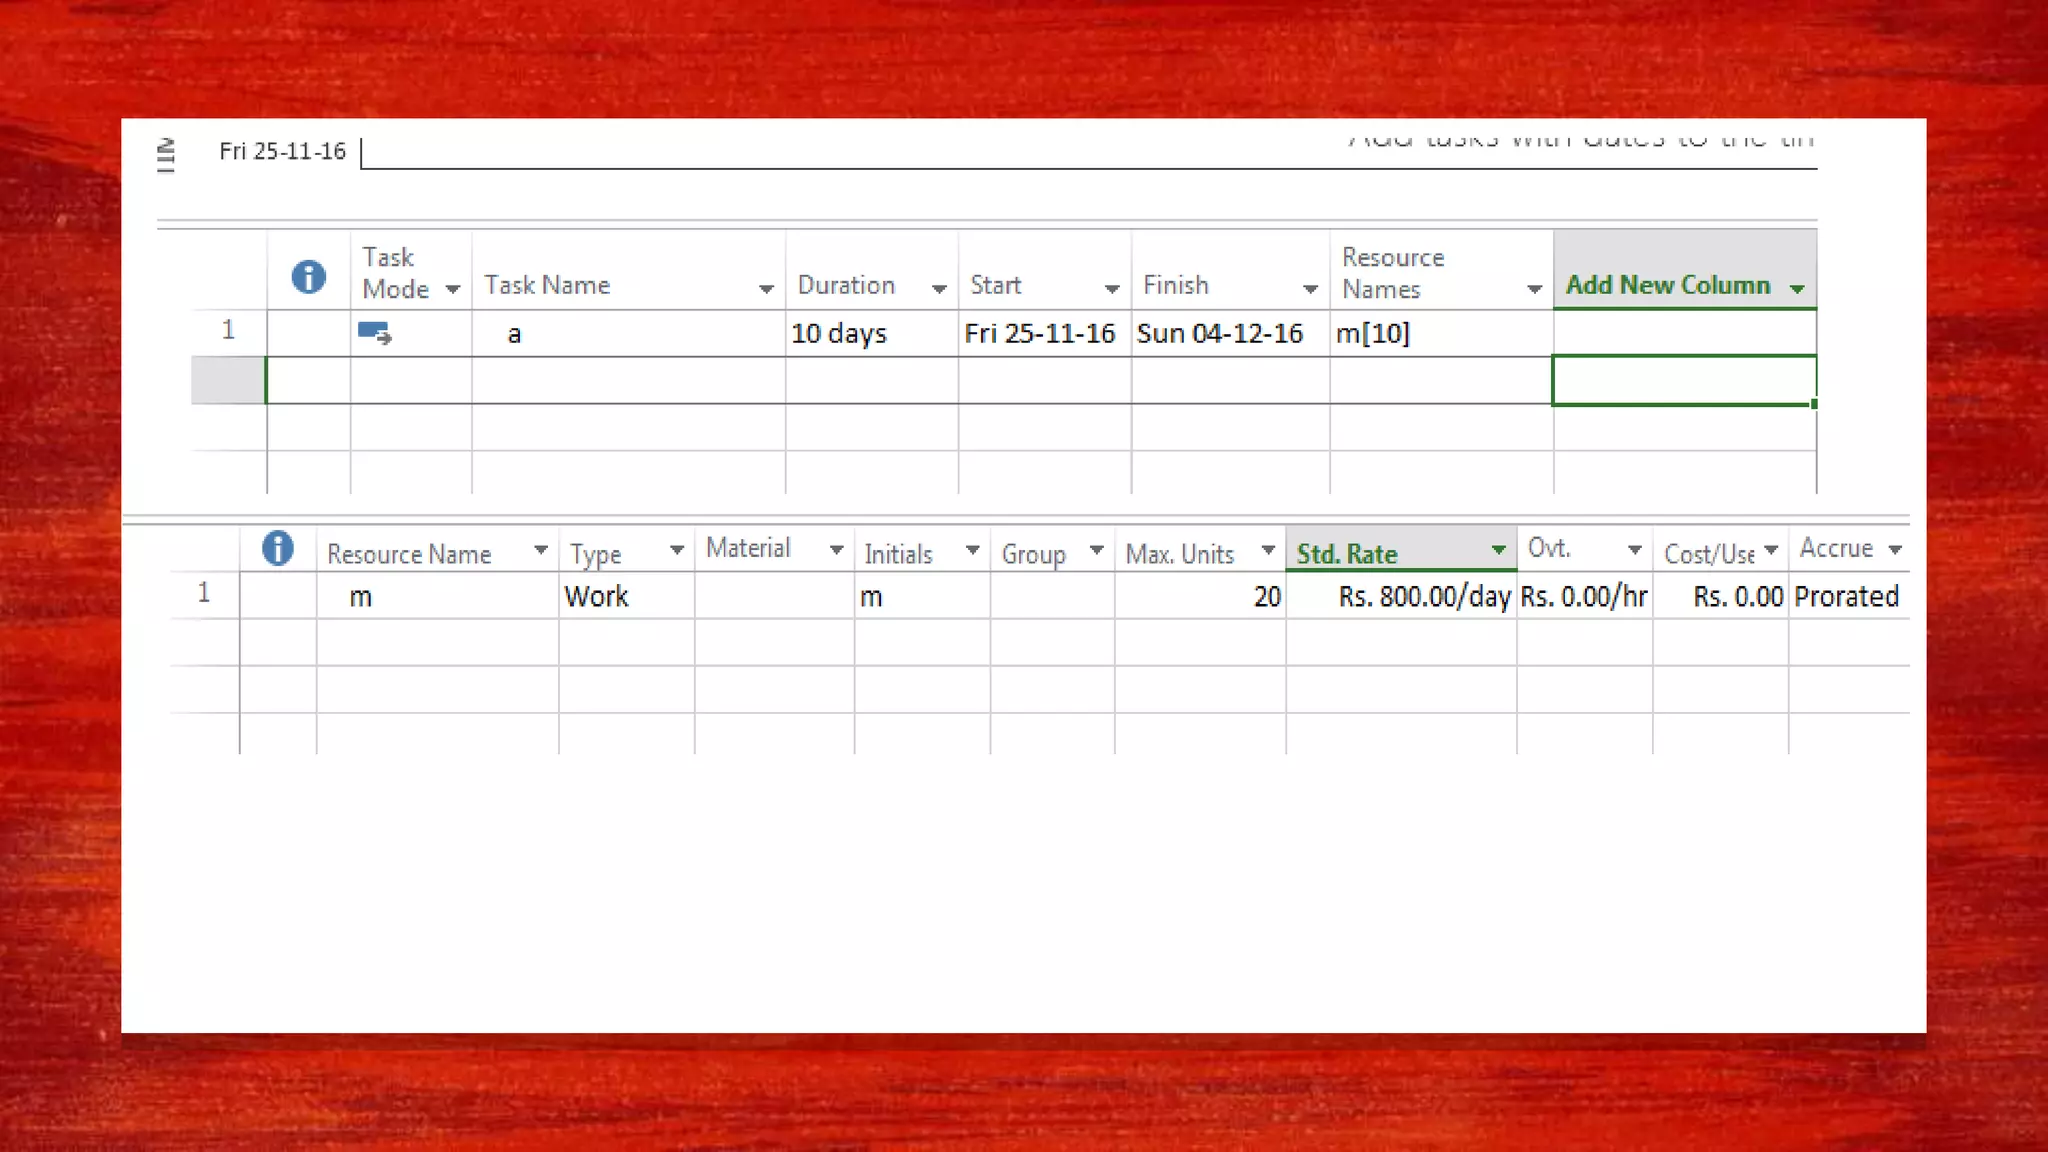2048x1152 pixels.
Task: Click the auto-scheduled task mode icon
Action: [x=374, y=333]
